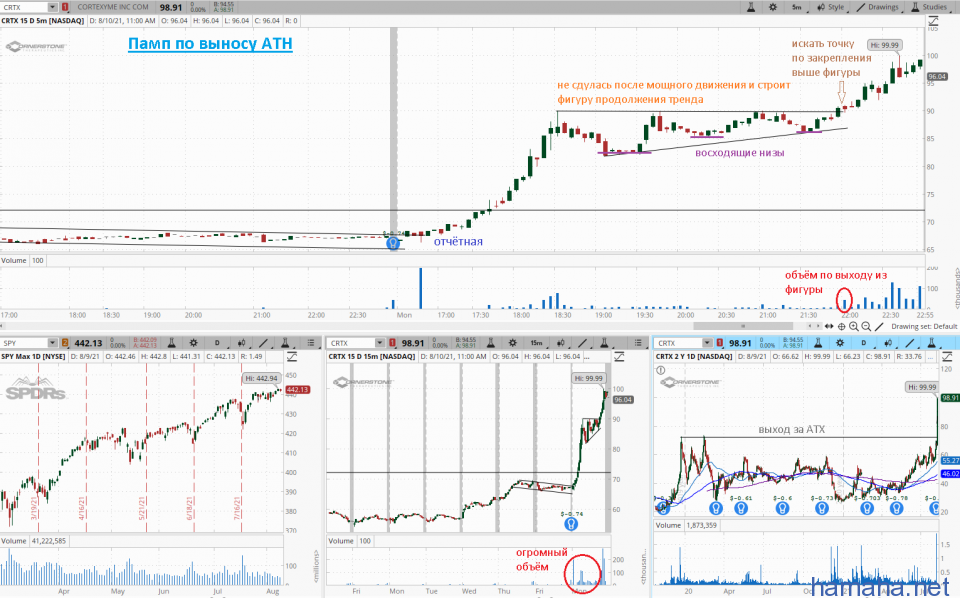The height and width of the screenshot is (598, 960).
Task: Click the zoom out magnifier
Action: click(x=866, y=326)
